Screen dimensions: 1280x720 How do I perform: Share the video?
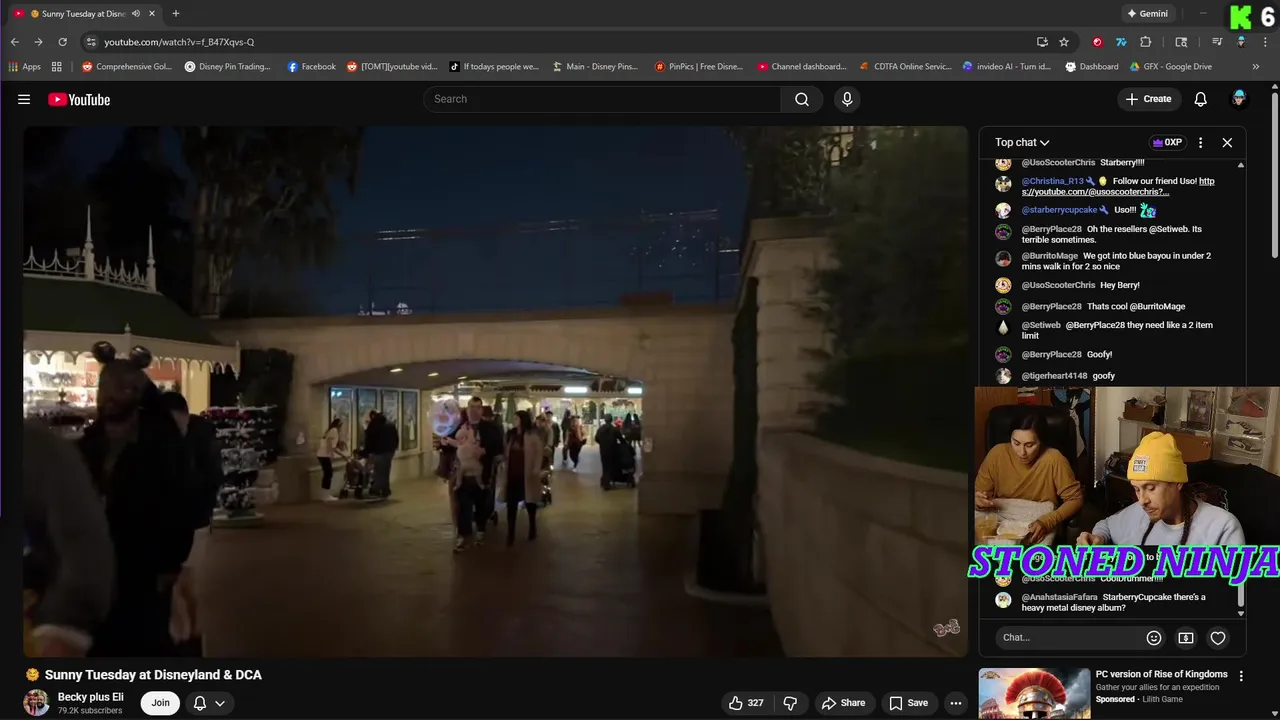pos(843,703)
